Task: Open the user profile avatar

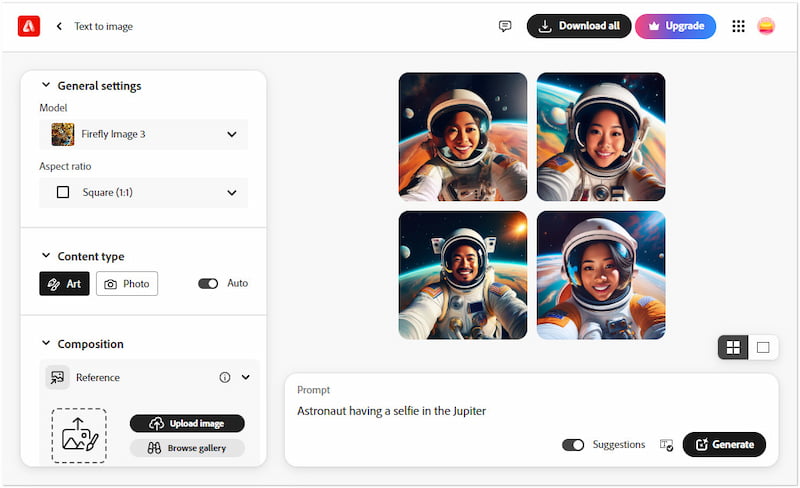Action: [x=766, y=26]
